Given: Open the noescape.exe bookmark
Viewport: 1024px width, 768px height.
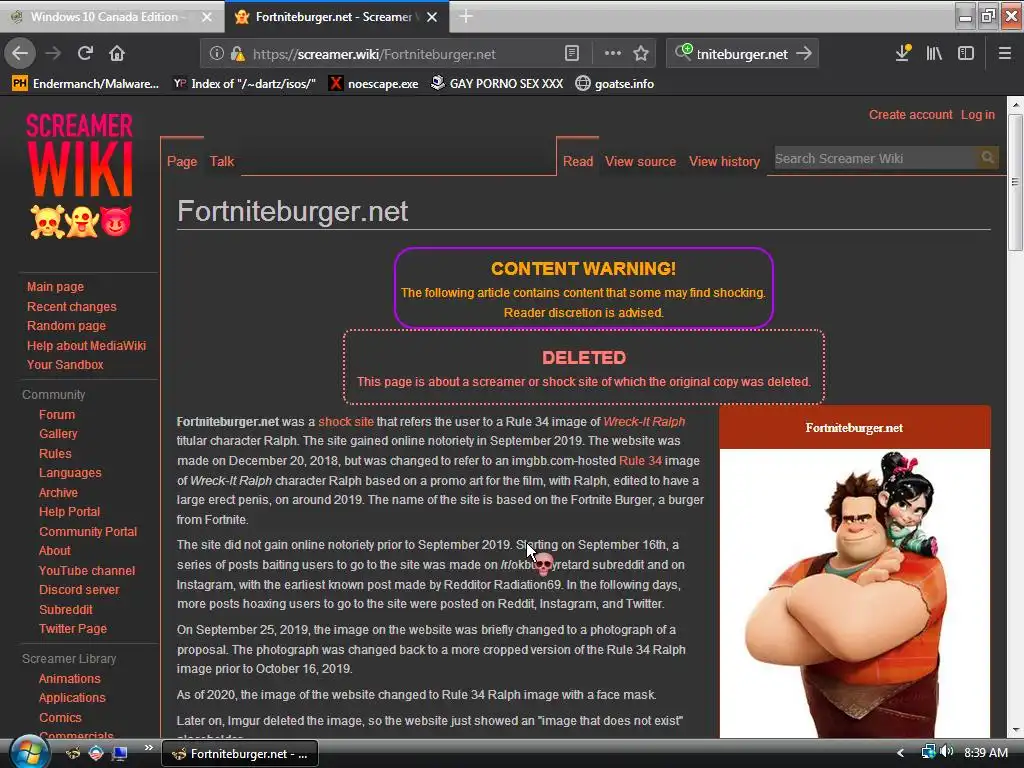Looking at the screenshot, I should tap(374, 84).
